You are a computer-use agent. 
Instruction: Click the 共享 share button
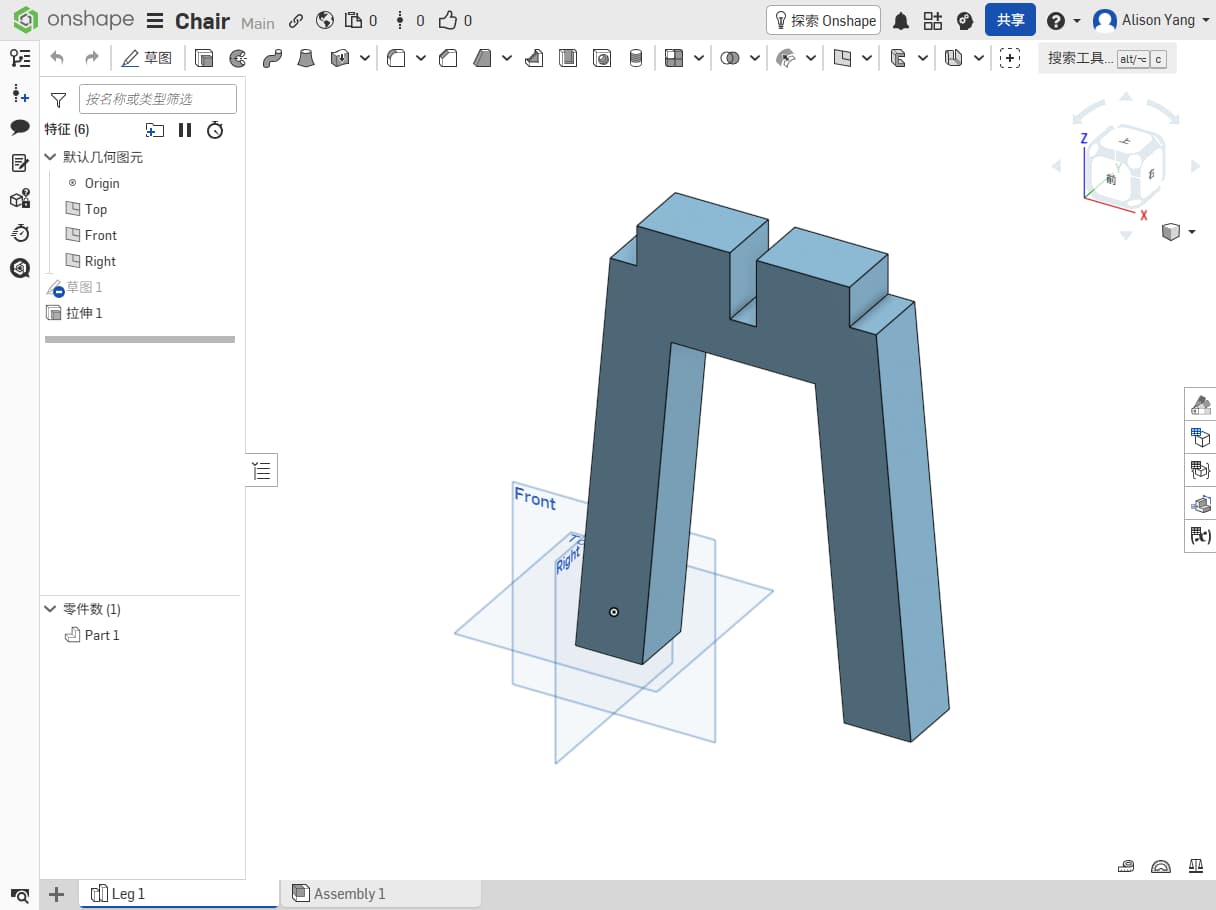[1010, 20]
